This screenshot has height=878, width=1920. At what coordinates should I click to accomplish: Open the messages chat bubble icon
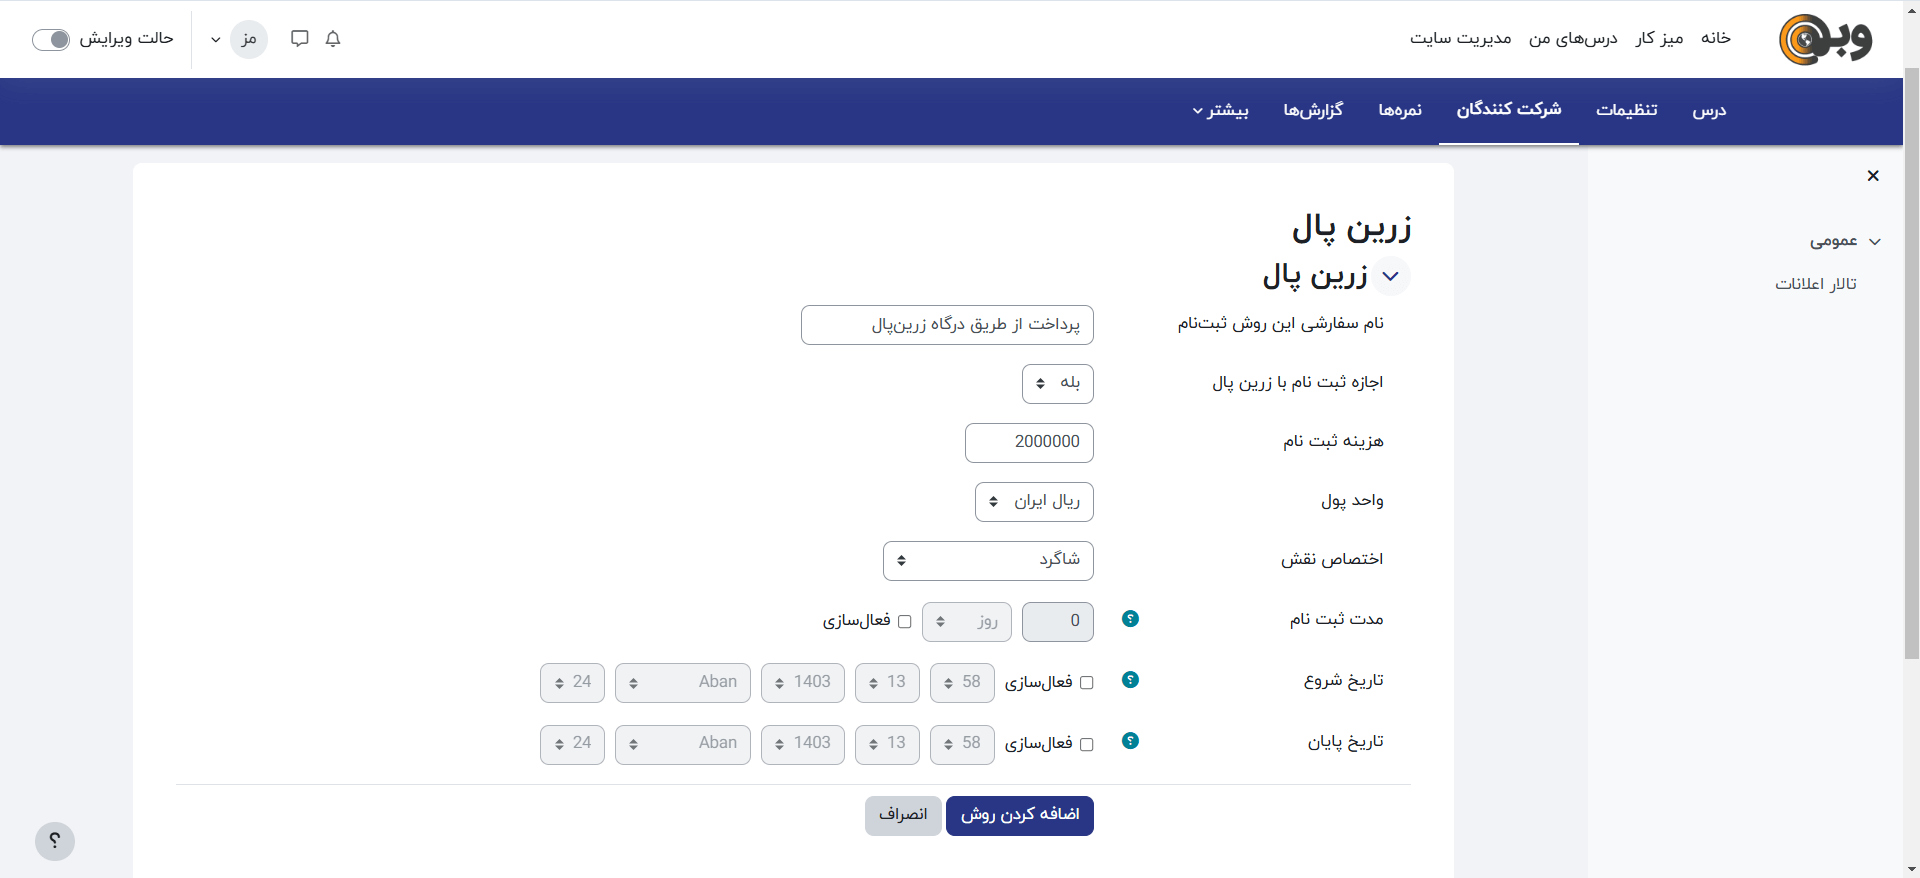tap(299, 39)
